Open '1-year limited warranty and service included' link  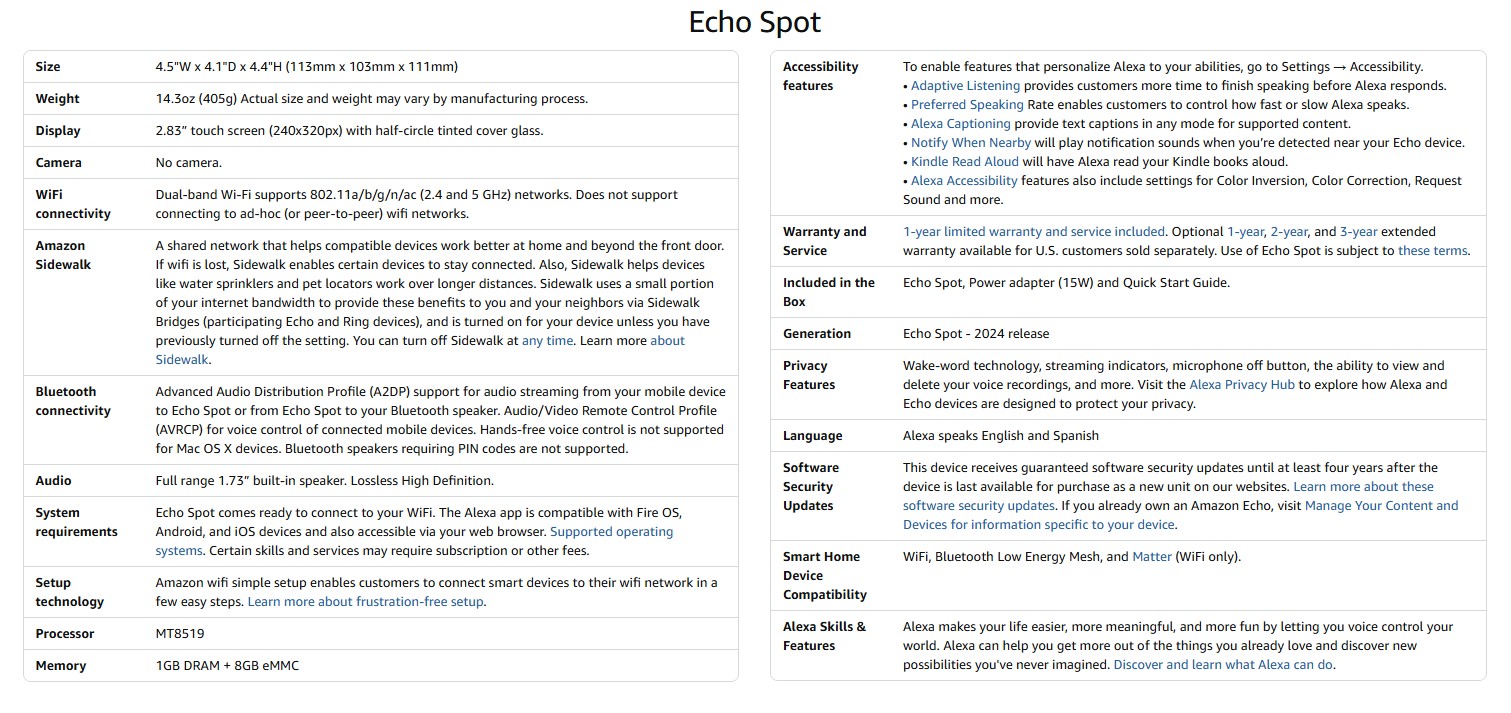click(1034, 231)
